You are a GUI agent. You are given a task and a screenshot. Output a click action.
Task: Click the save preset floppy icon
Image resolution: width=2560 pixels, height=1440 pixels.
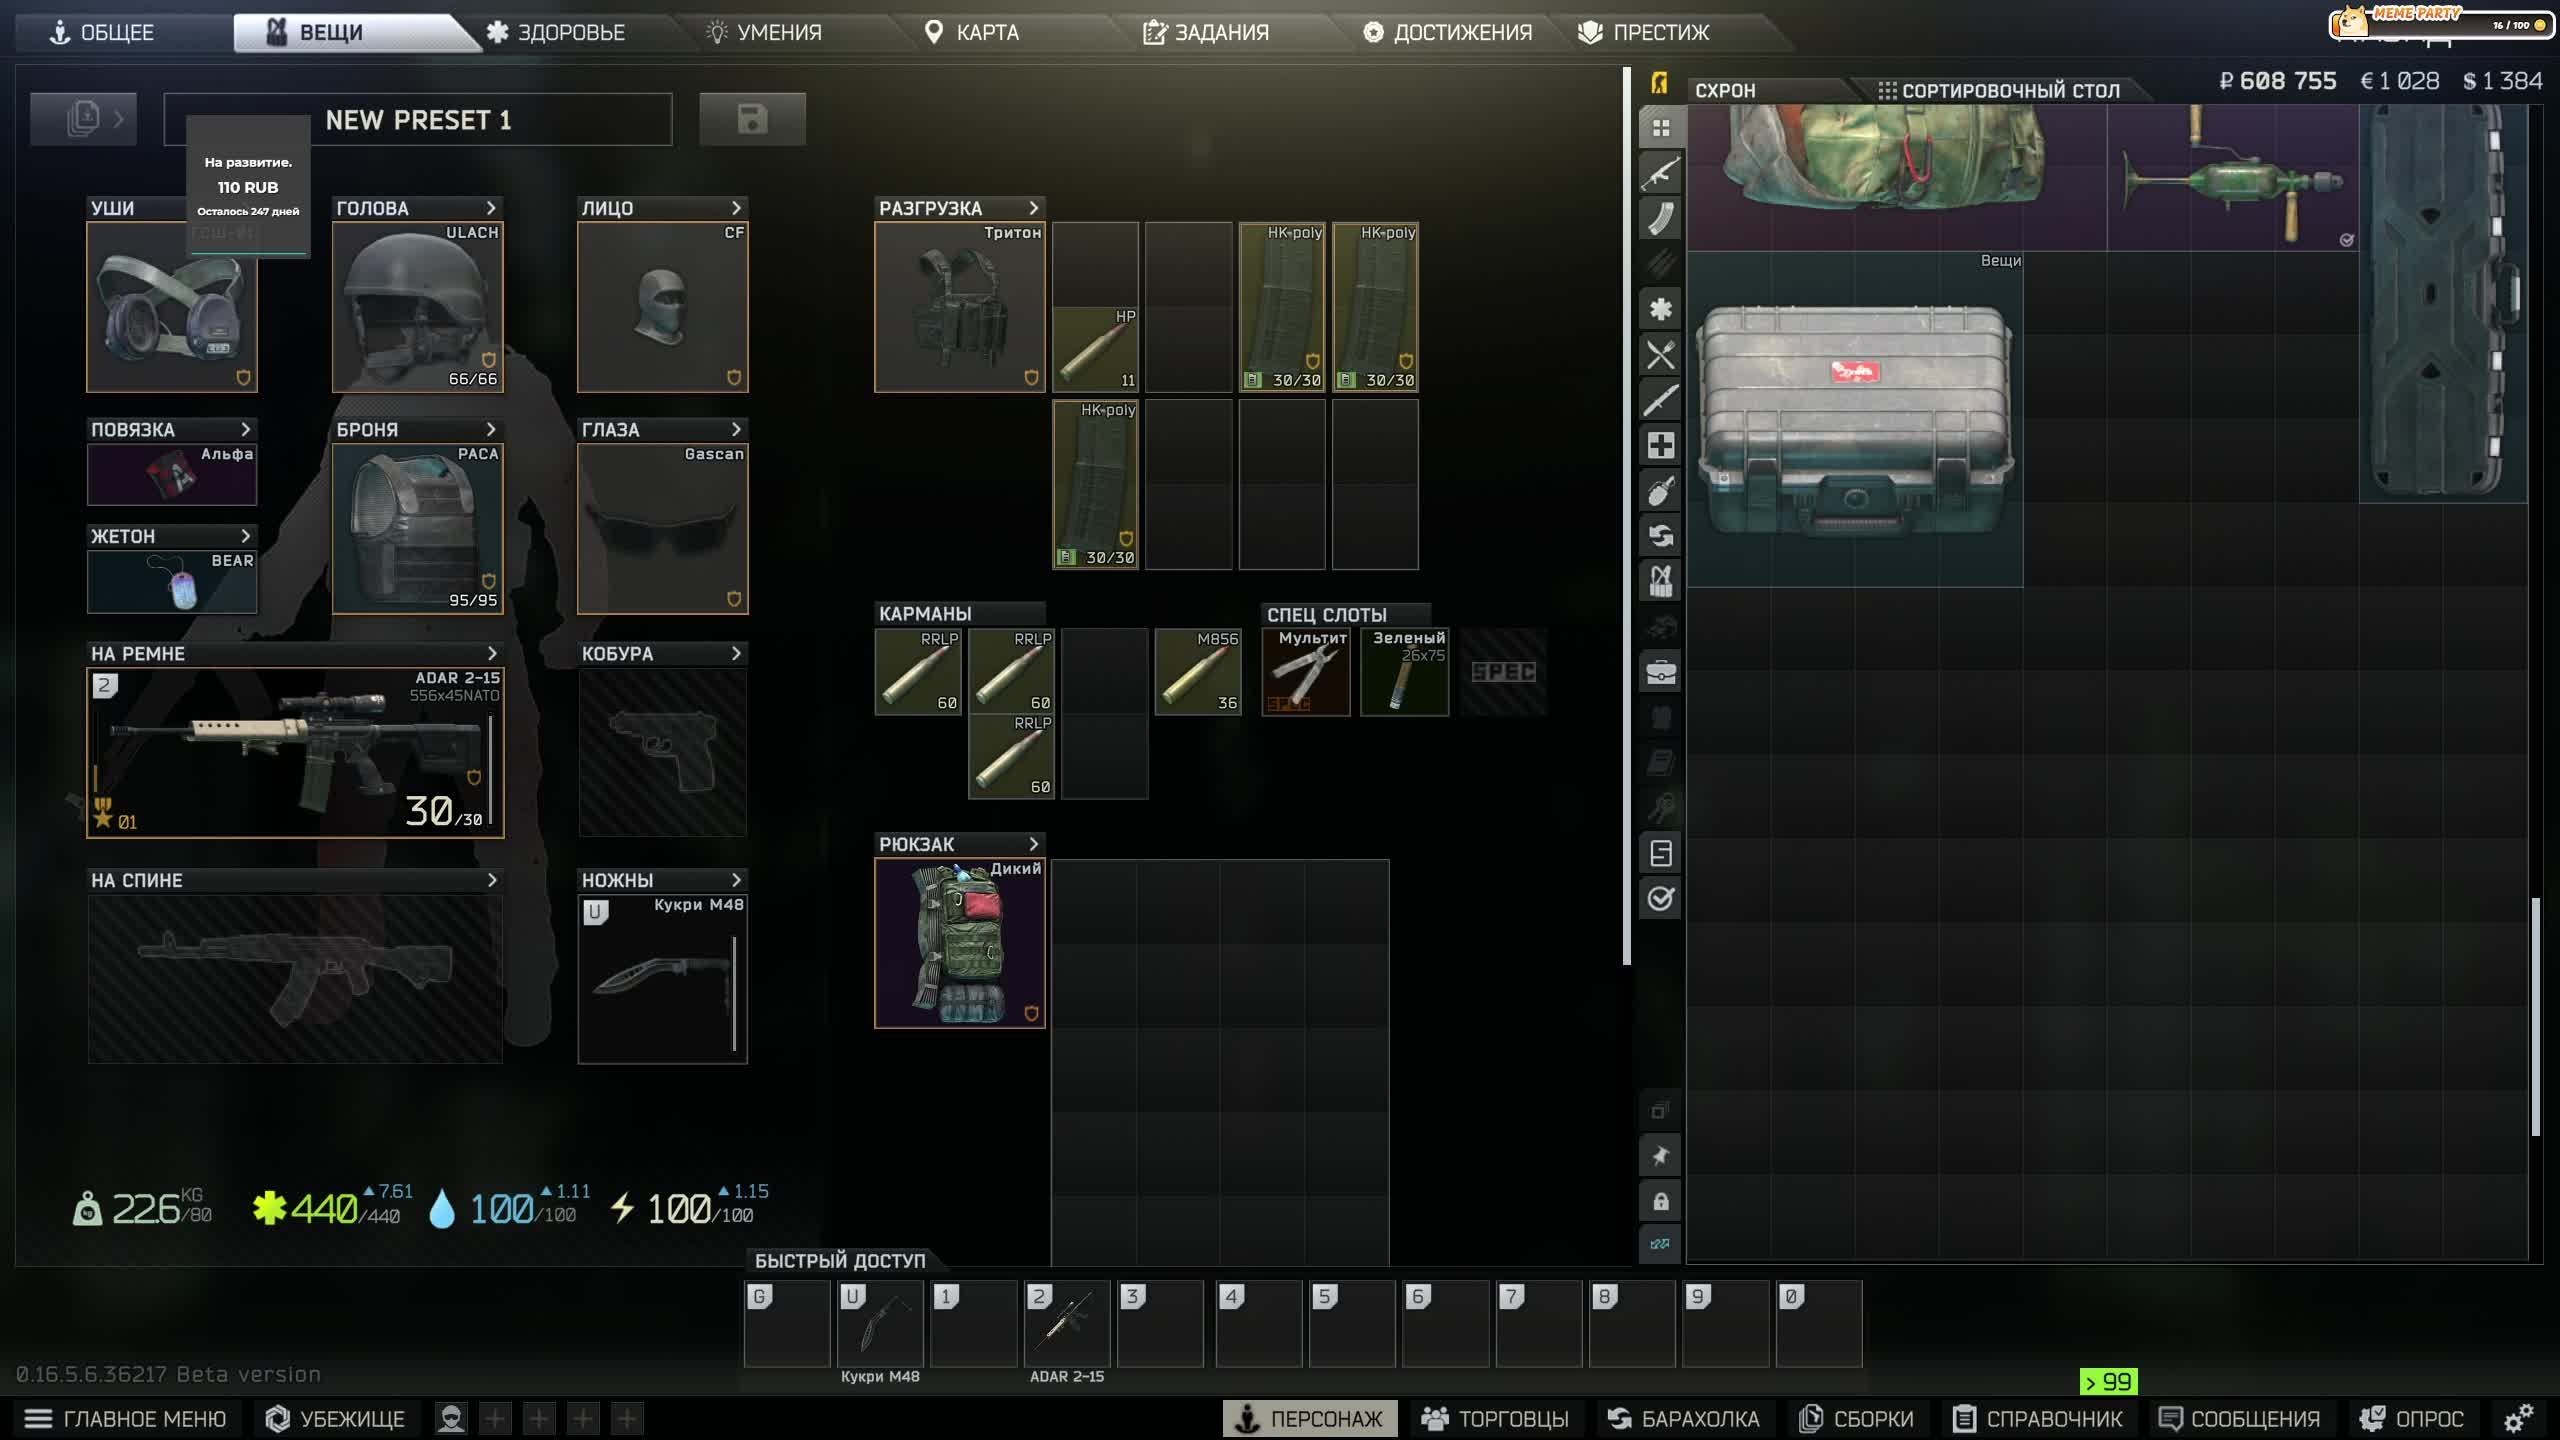point(752,119)
